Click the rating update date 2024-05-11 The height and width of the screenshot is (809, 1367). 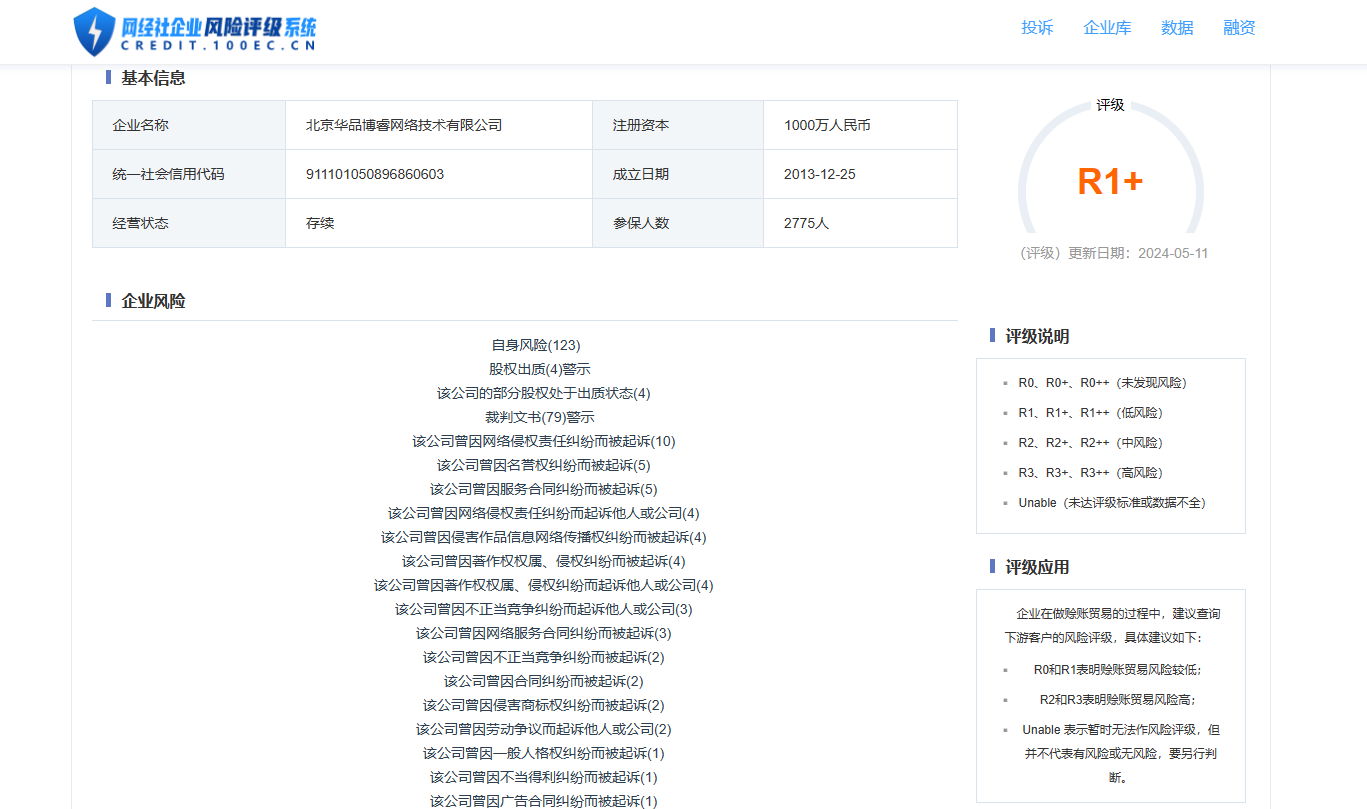pos(1173,253)
